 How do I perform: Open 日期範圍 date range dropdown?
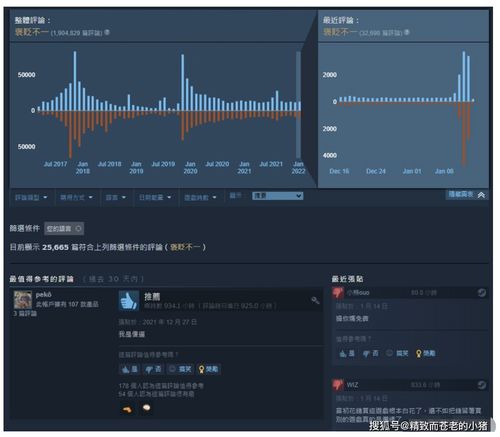tap(155, 197)
